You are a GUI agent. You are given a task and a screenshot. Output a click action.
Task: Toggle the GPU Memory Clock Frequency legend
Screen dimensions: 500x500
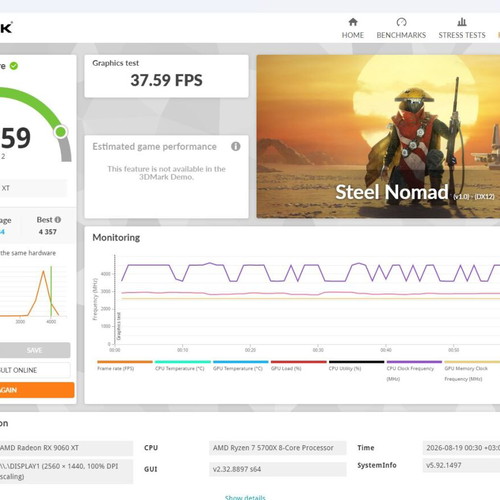pyautogui.click(x=472, y=371)
